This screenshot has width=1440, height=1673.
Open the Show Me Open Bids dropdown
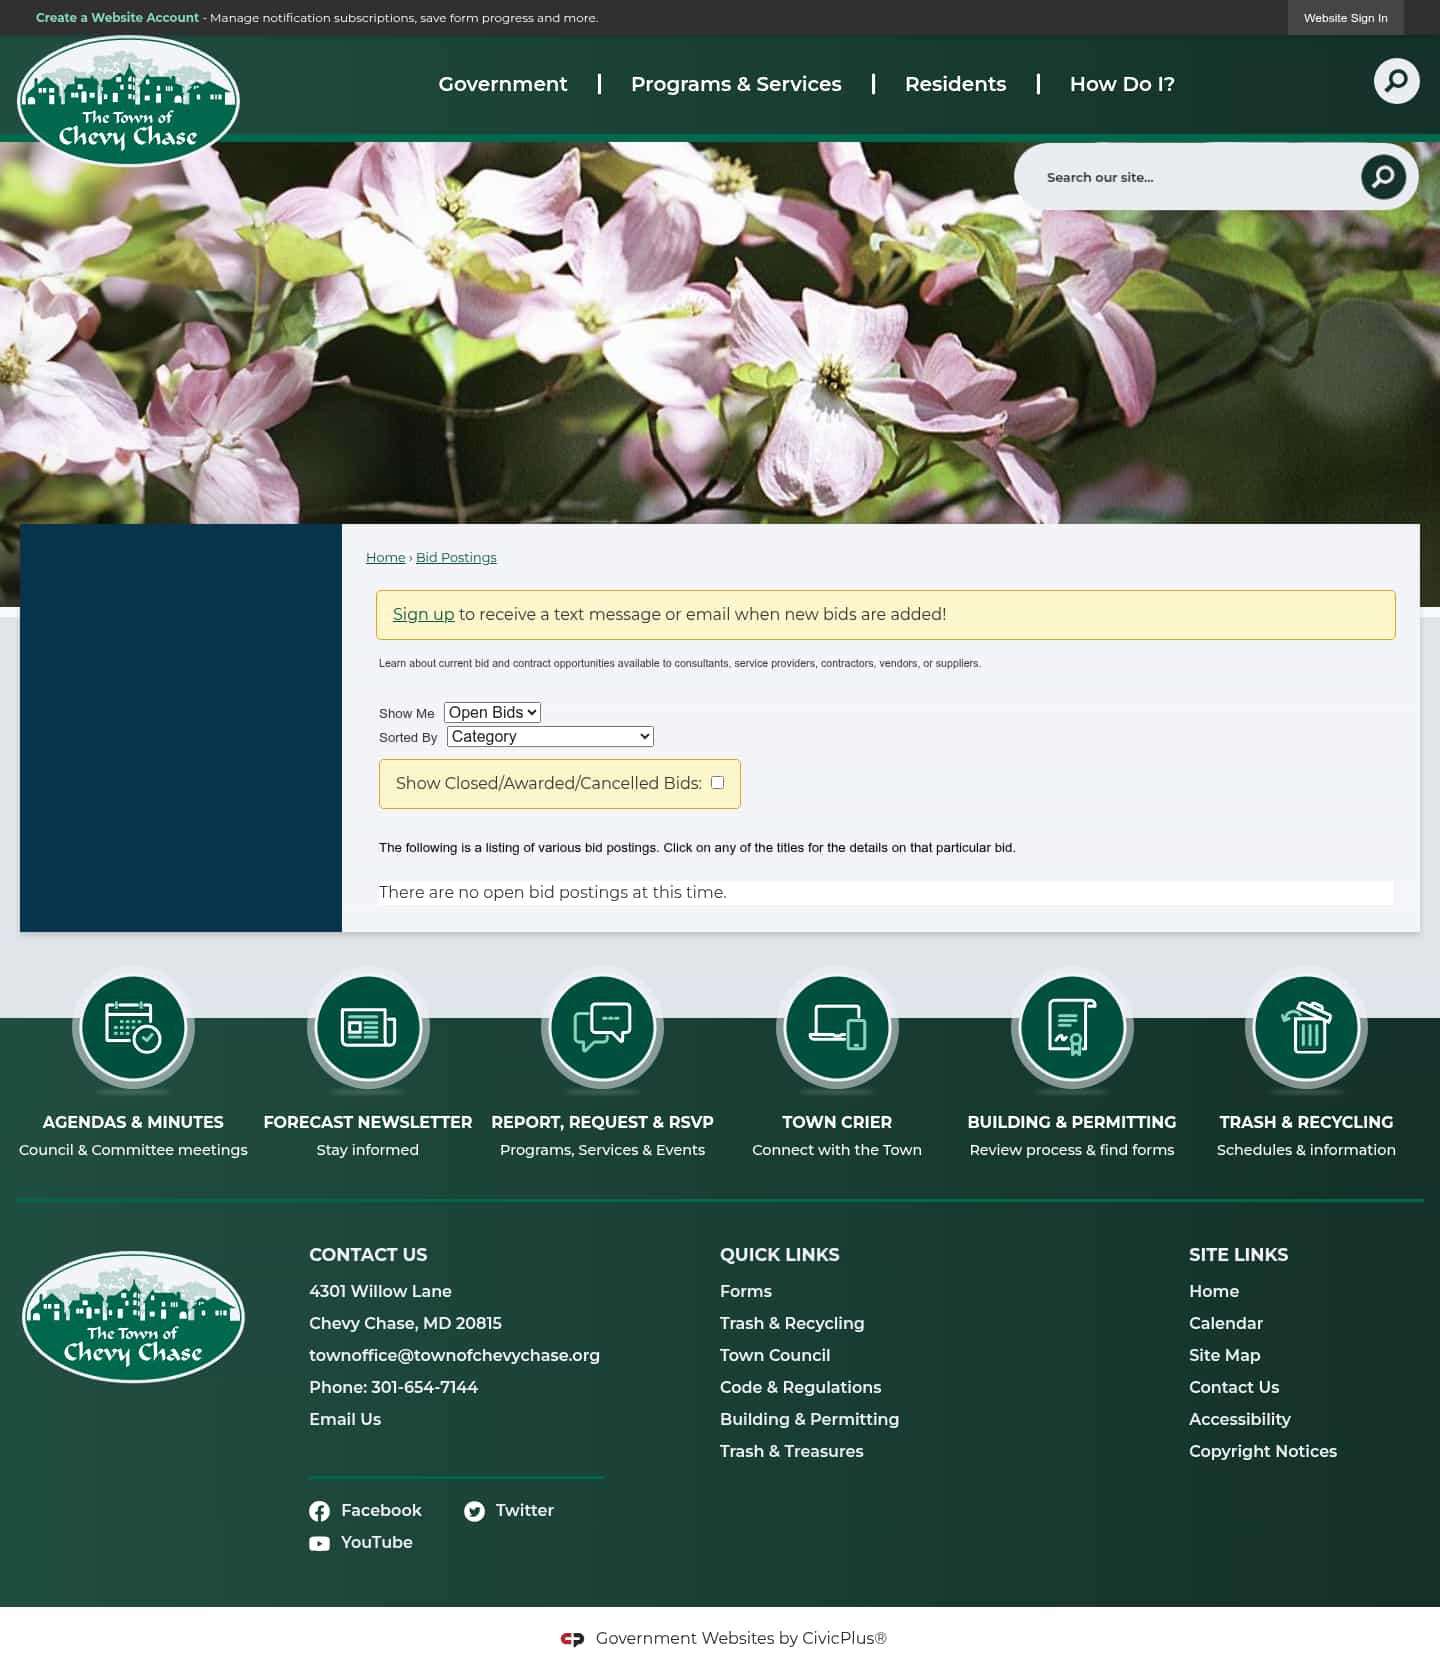click(x=492, y=712)
